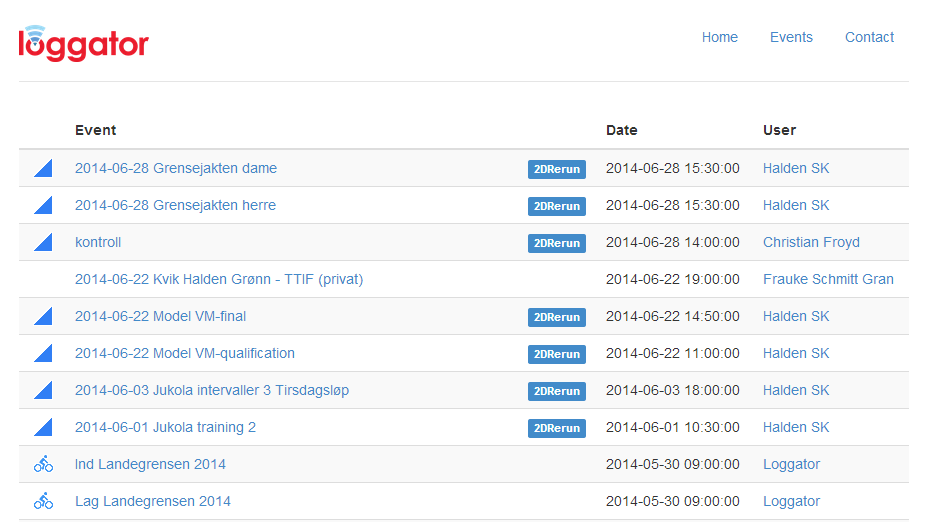Open Ind Landegrensen 2014 event

(x=150, y=464)
